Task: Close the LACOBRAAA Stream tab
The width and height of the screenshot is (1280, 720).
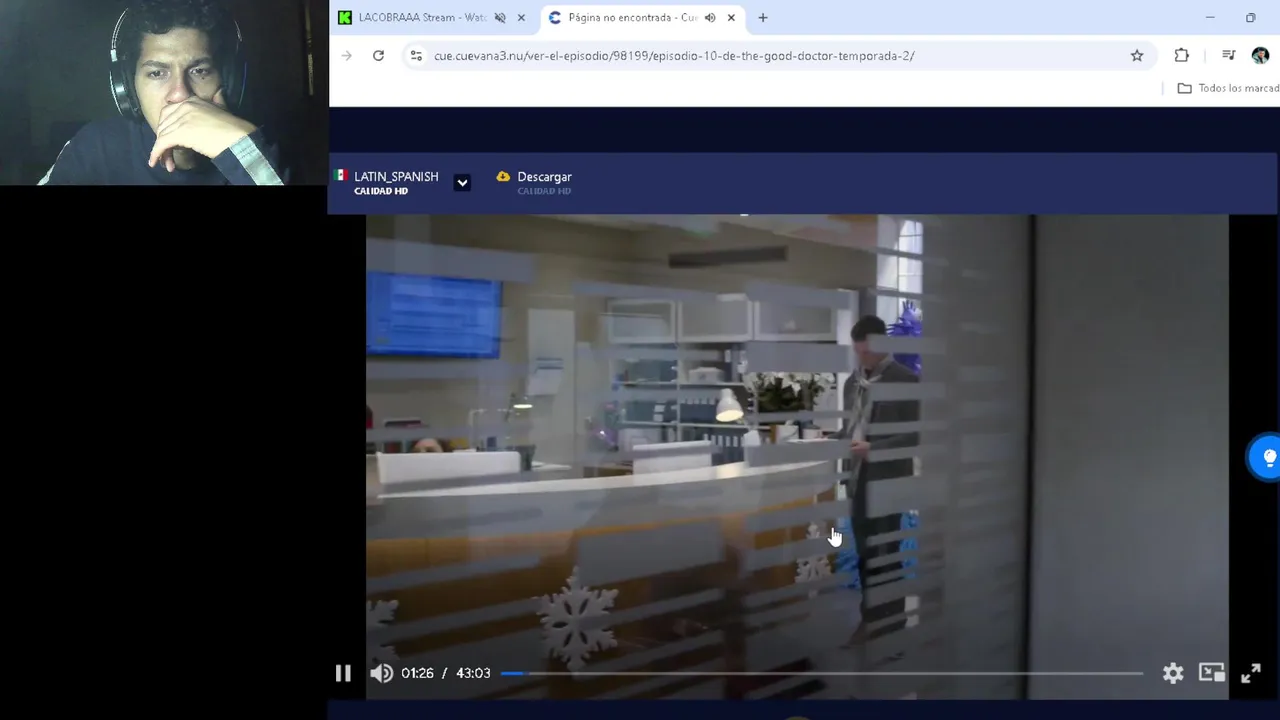Action: [x=521, y=17]
